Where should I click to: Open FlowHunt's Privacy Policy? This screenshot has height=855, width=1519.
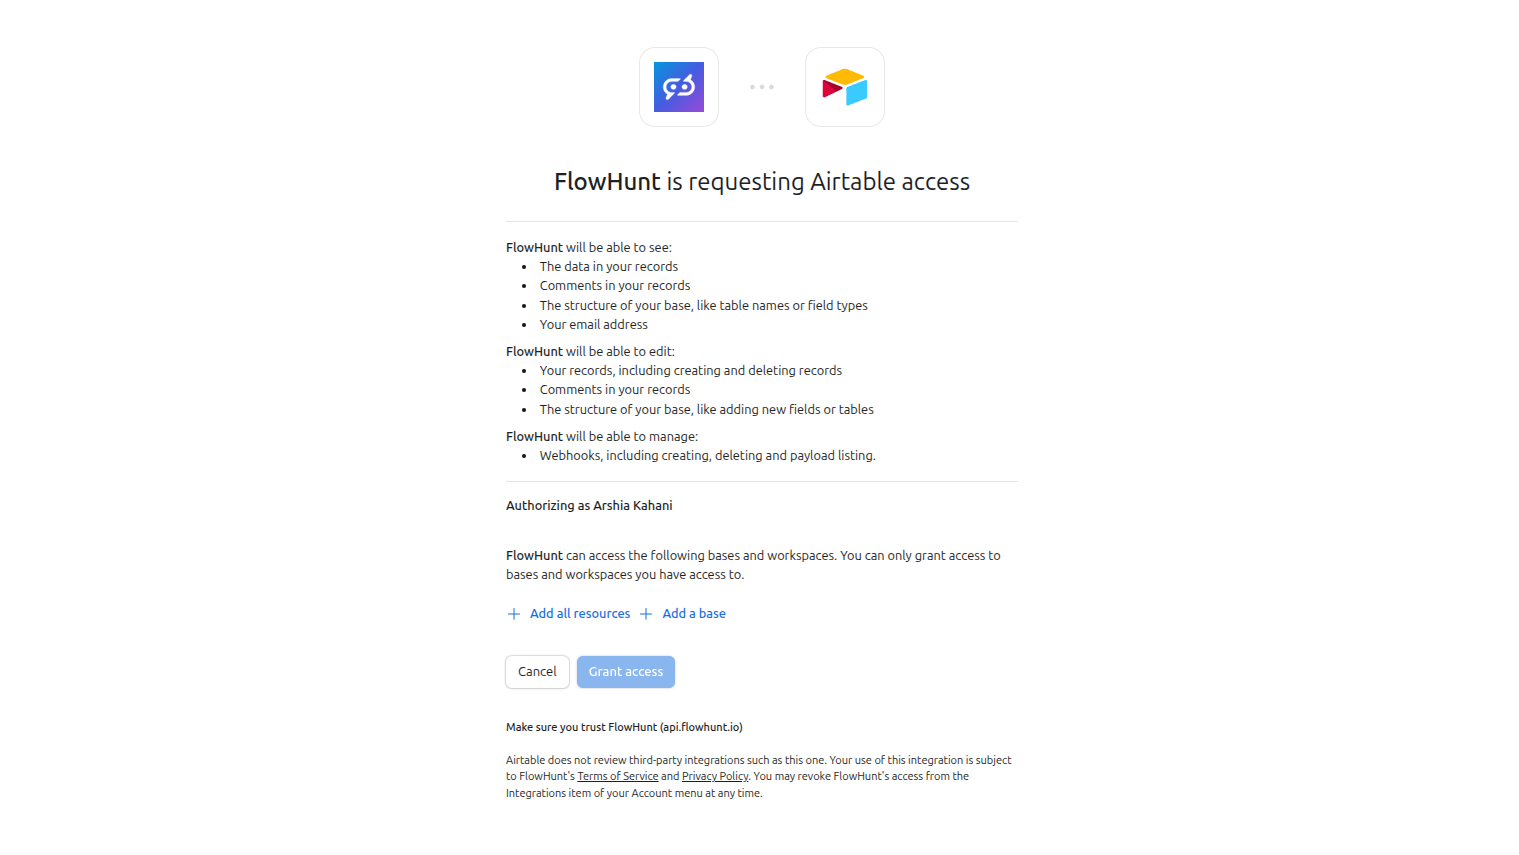click(x=714, y=775)
